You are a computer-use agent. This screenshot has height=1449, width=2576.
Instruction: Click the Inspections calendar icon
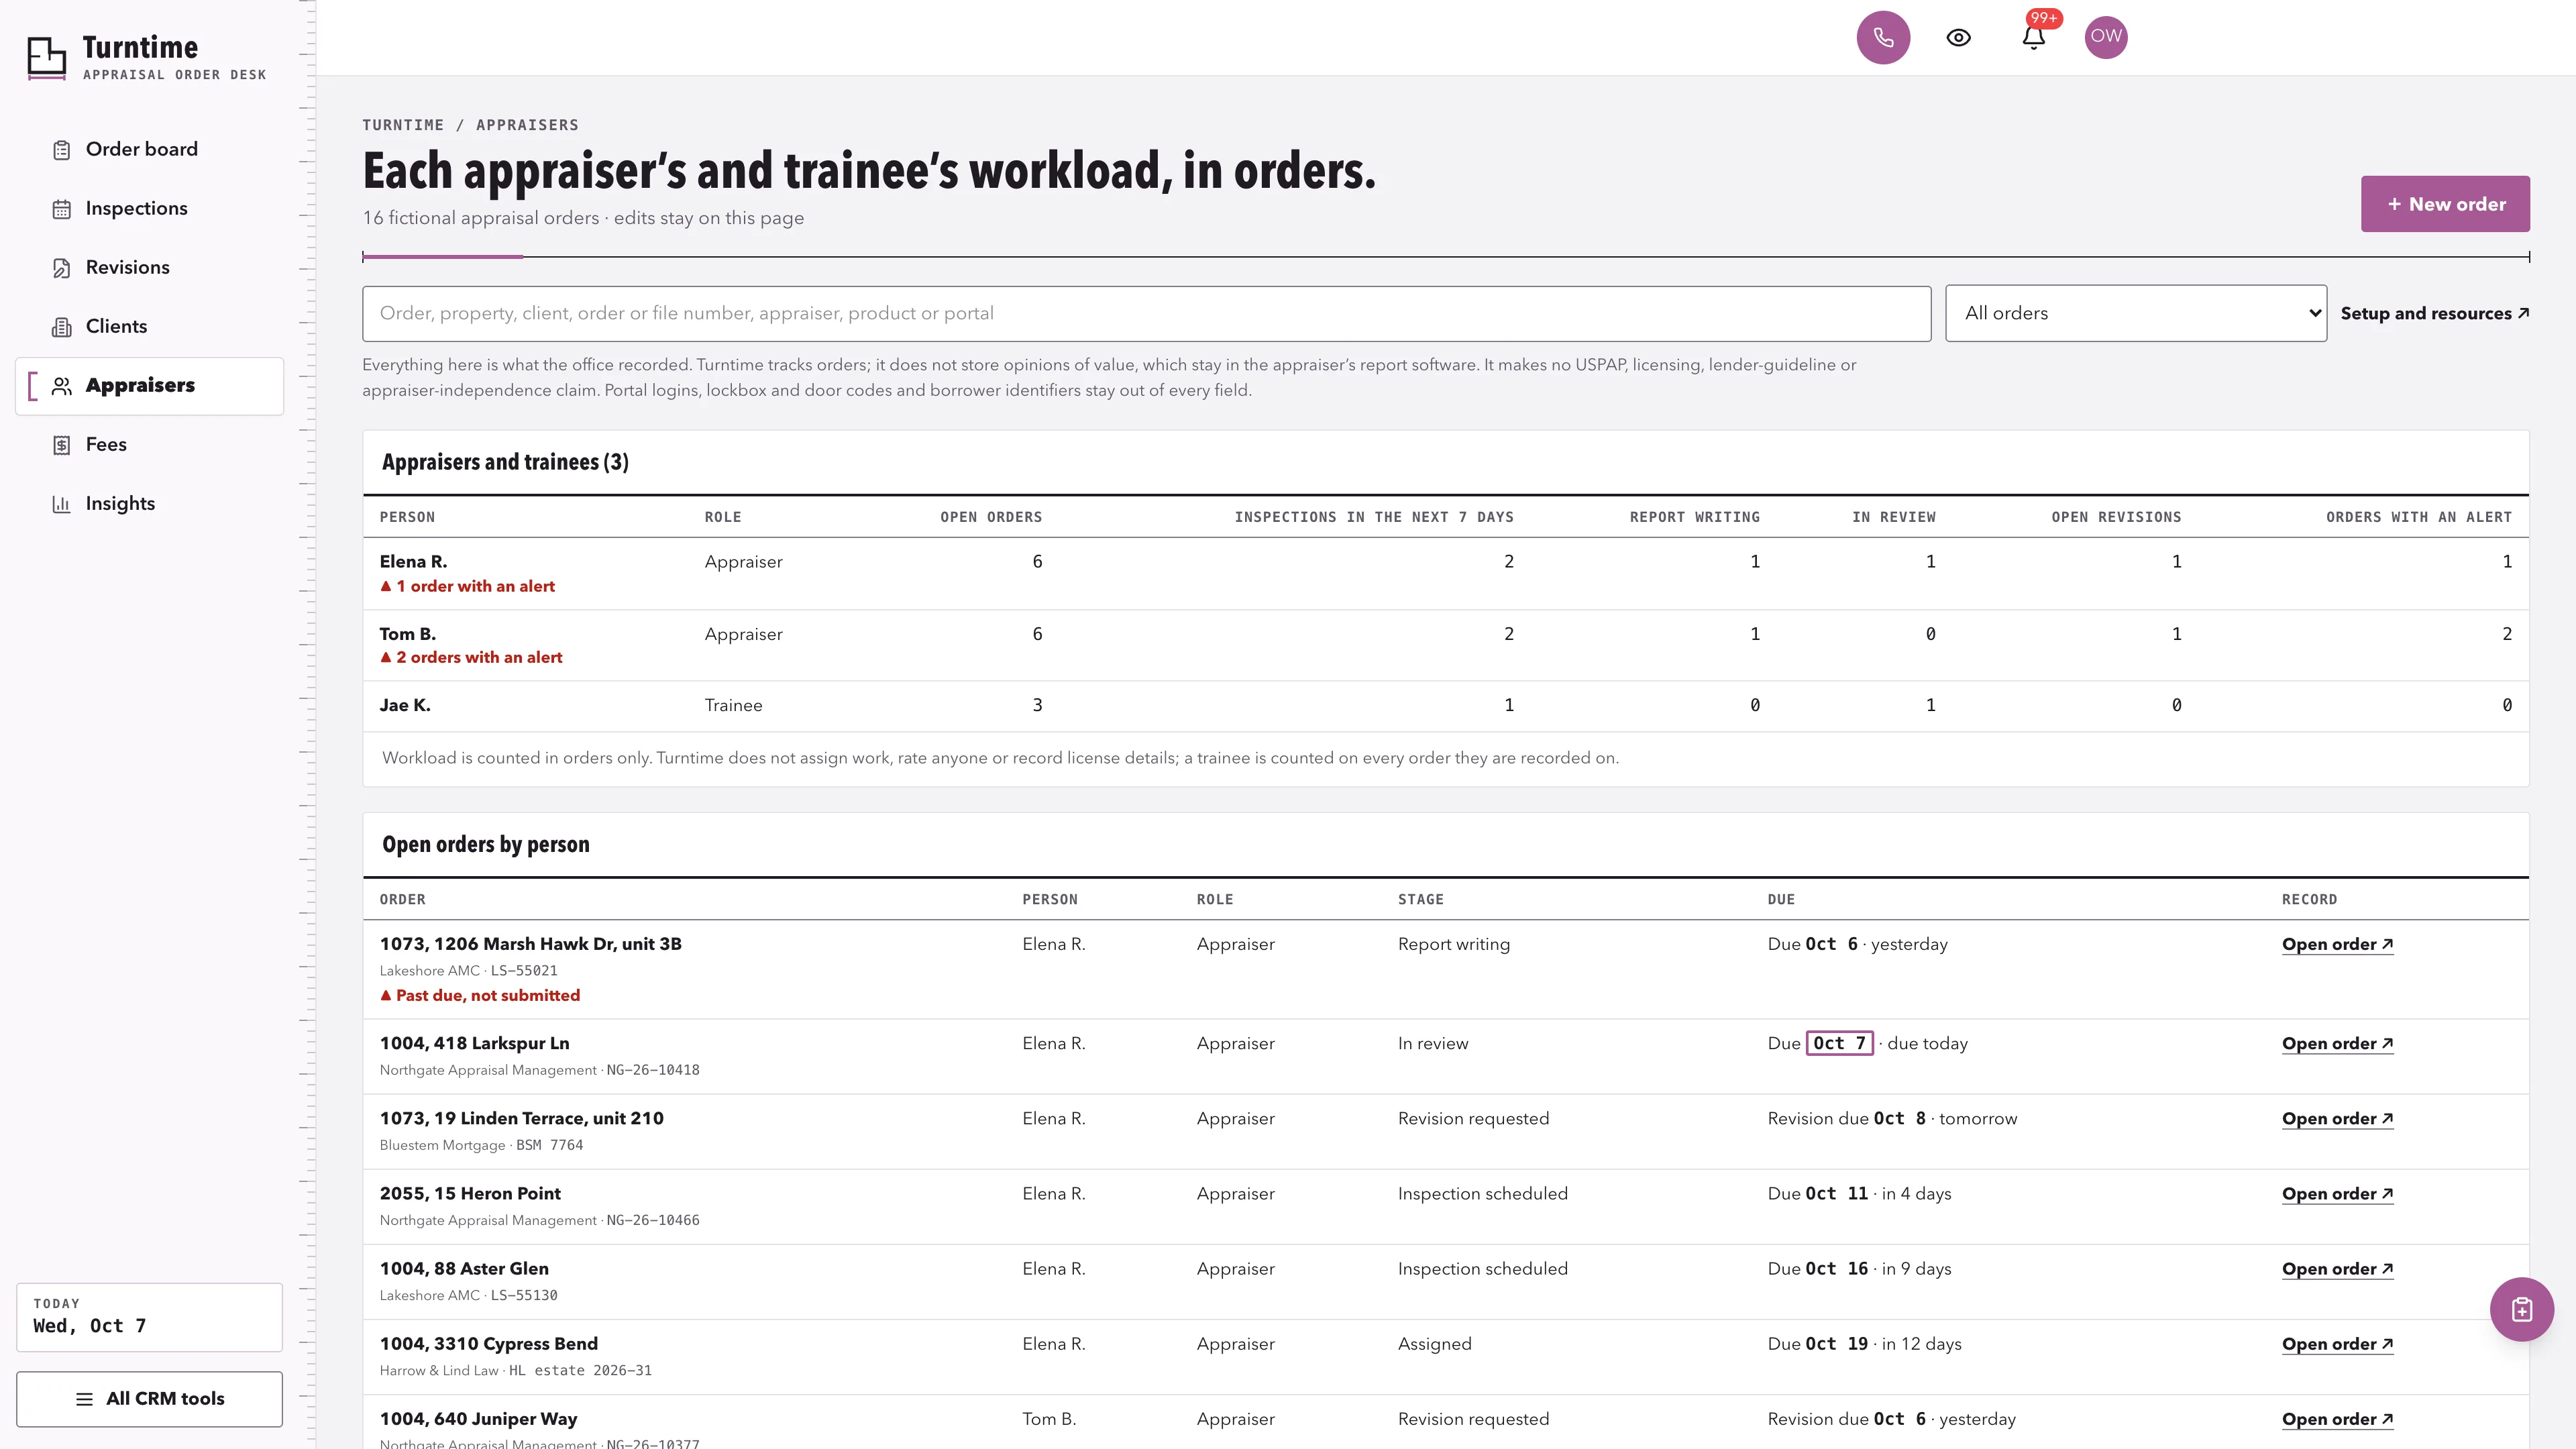pyautogui.click(x=62, y=209)
